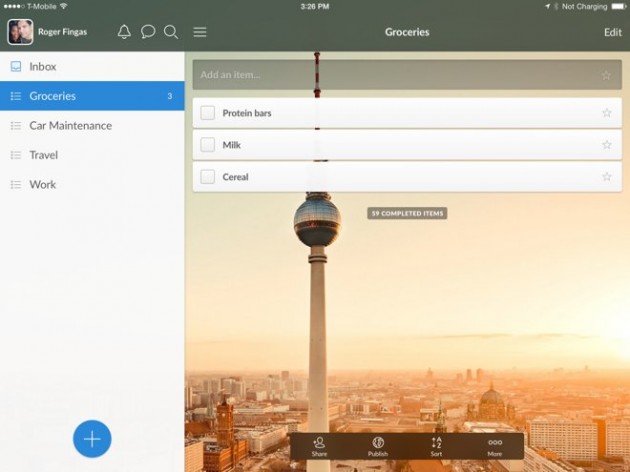Click the list icon beside Work
The height and width of the screenshot is (472, 630).
(16, 185)
